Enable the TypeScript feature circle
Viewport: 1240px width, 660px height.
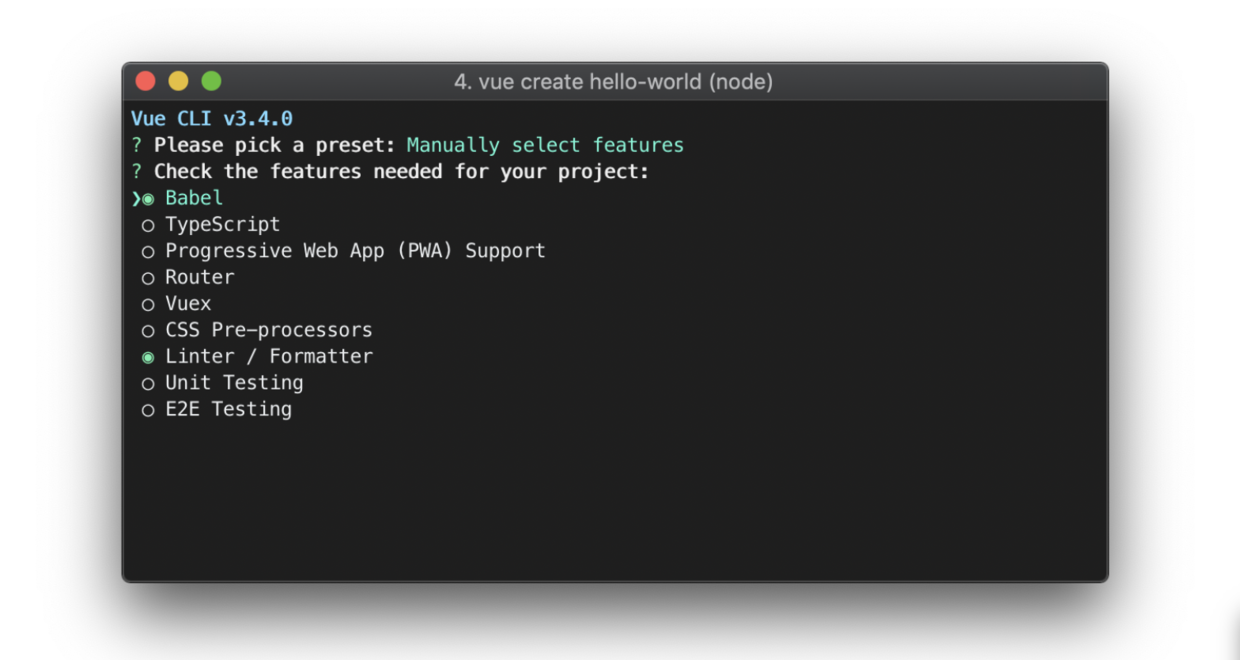tap(148, 225)
